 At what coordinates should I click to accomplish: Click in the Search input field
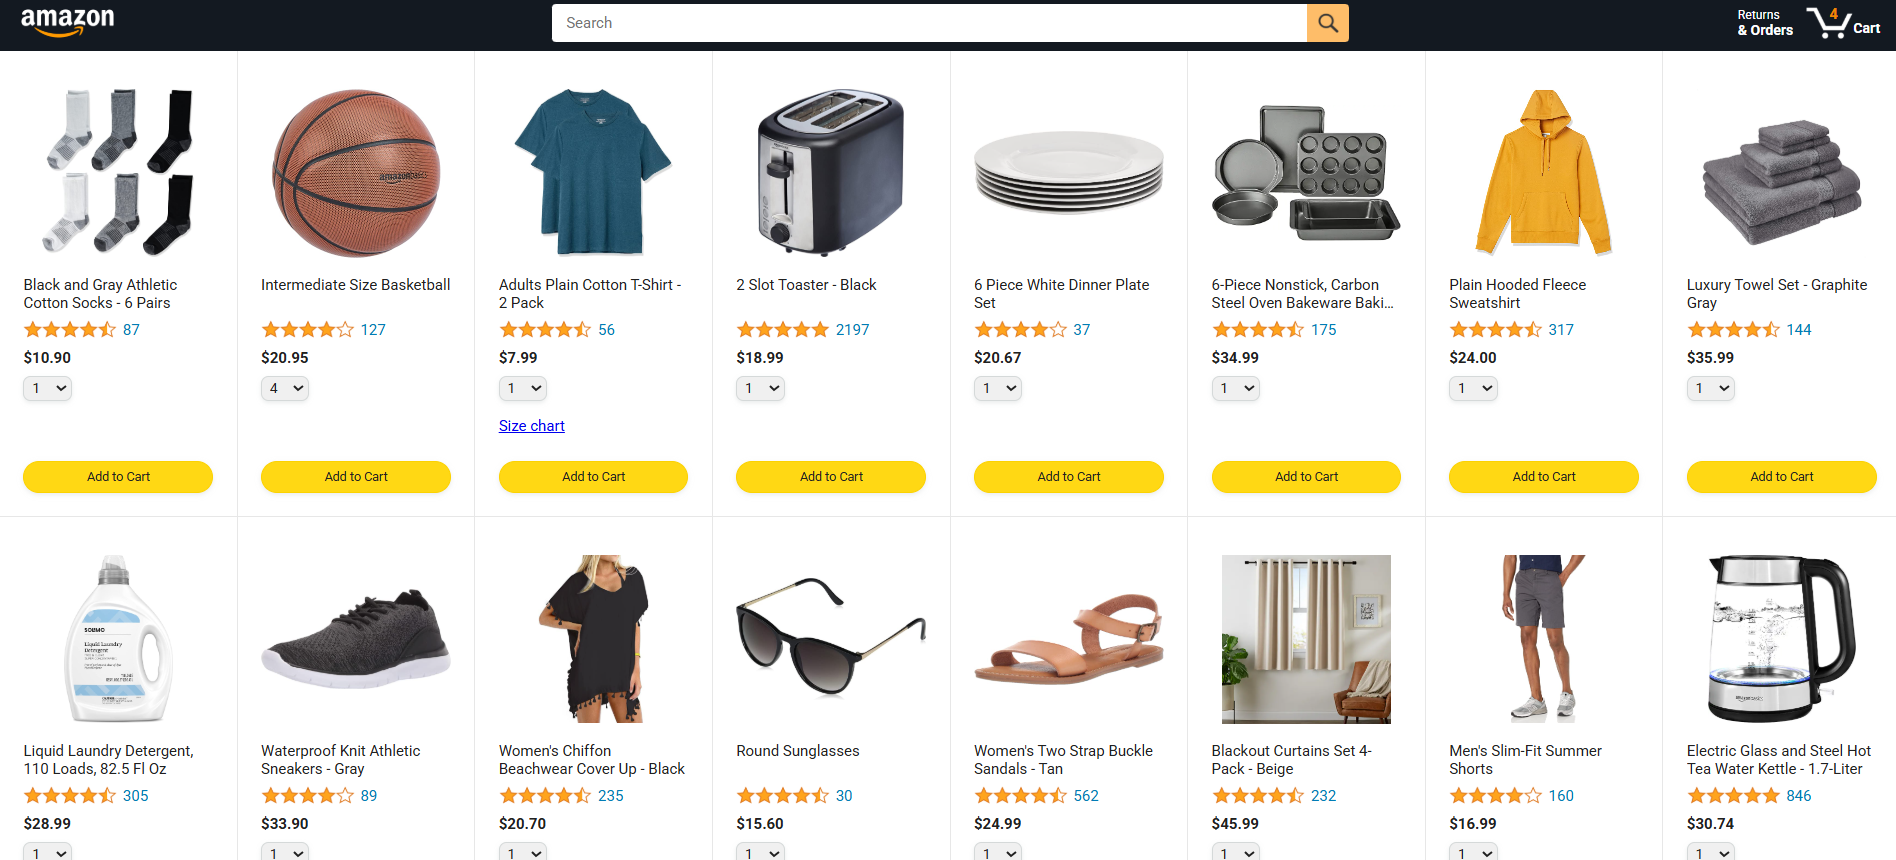[x=929, y=23]
